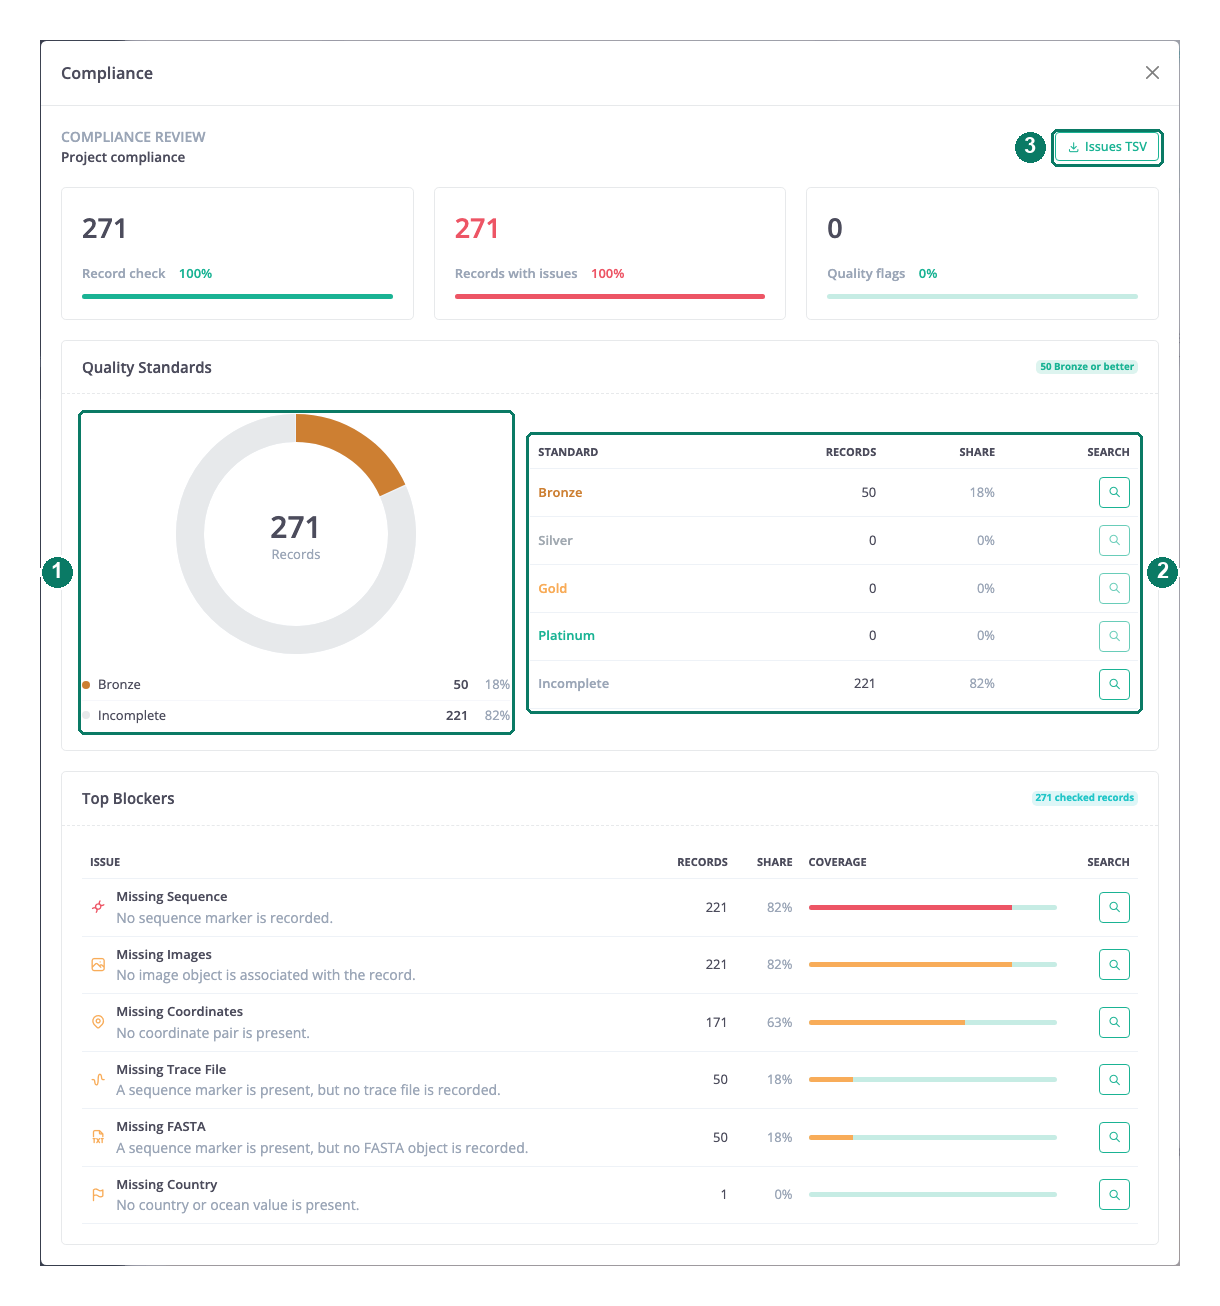Click the Bronze standard name in table

tap(560, 492)
